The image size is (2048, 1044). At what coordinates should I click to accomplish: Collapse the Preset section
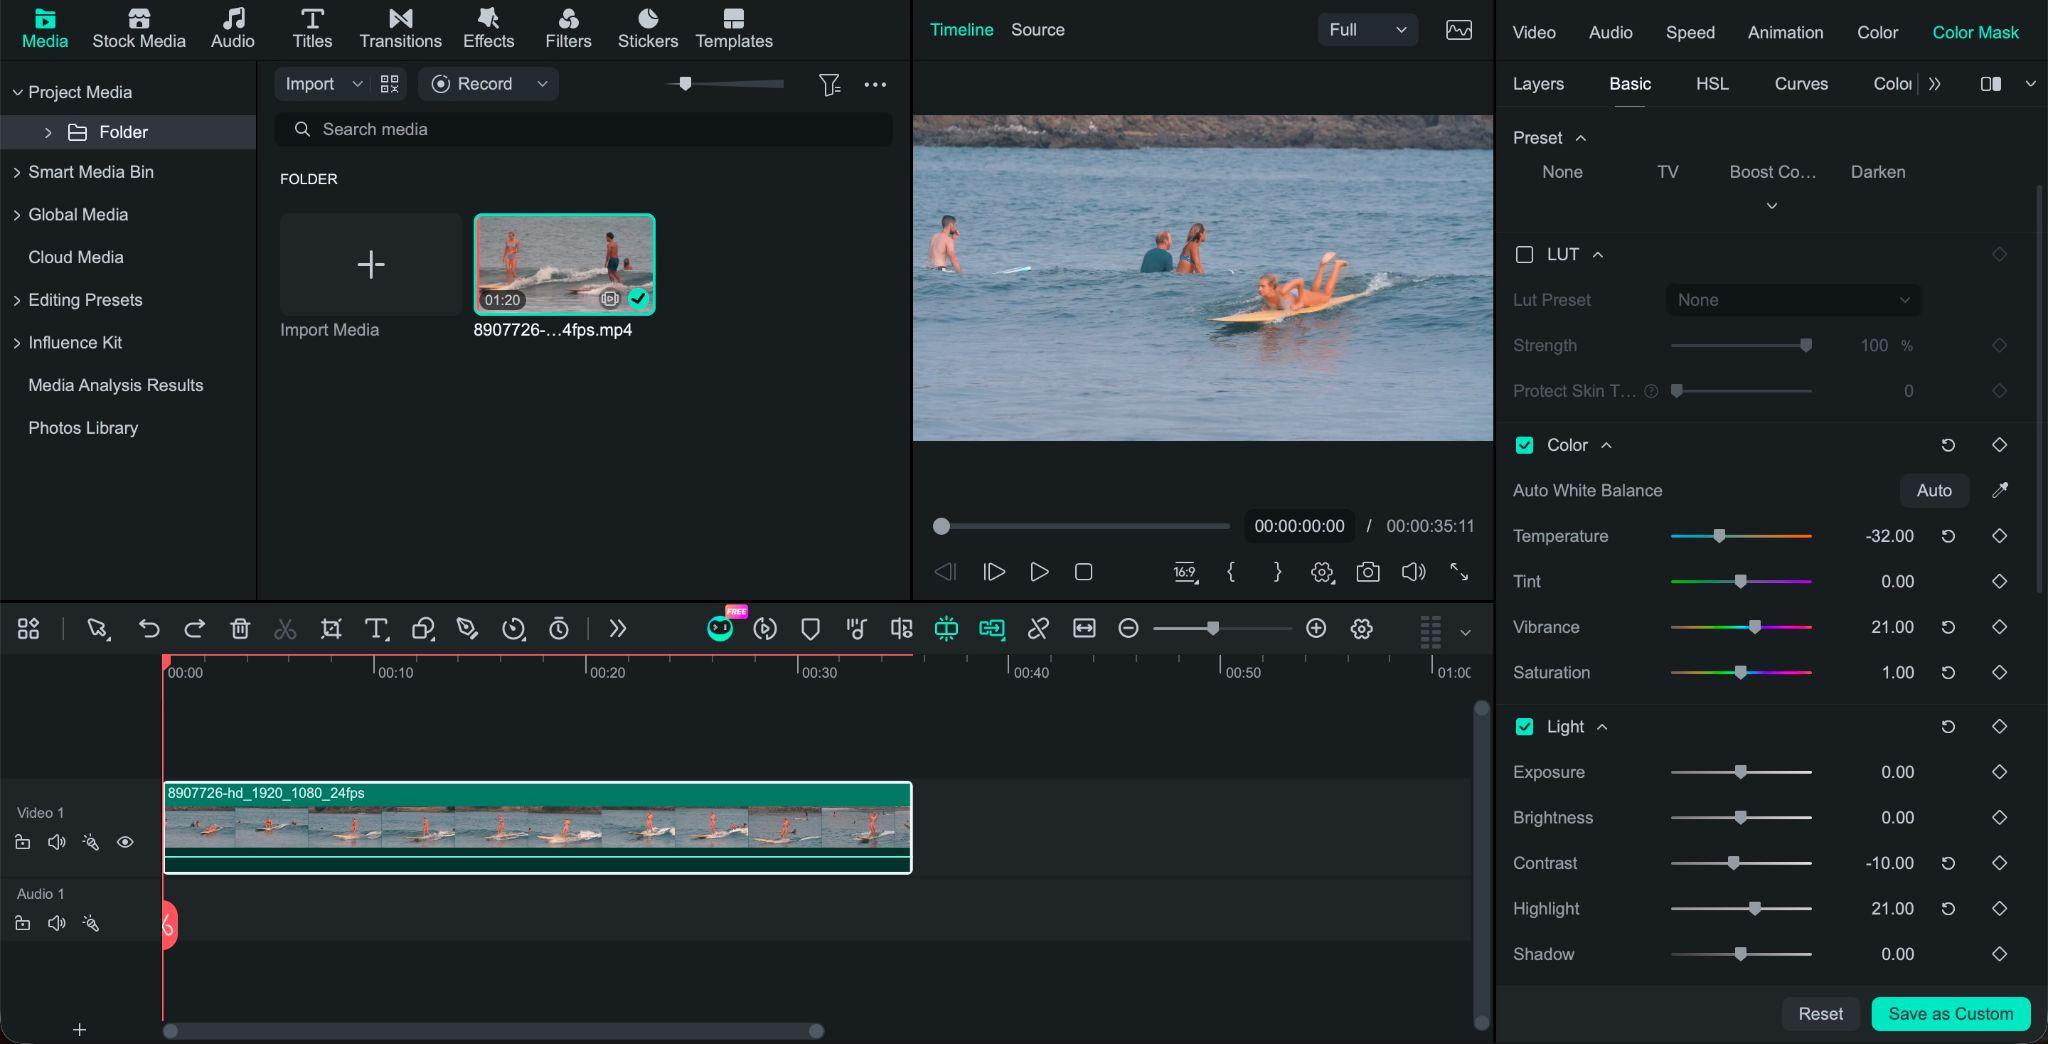[1580, 138]
